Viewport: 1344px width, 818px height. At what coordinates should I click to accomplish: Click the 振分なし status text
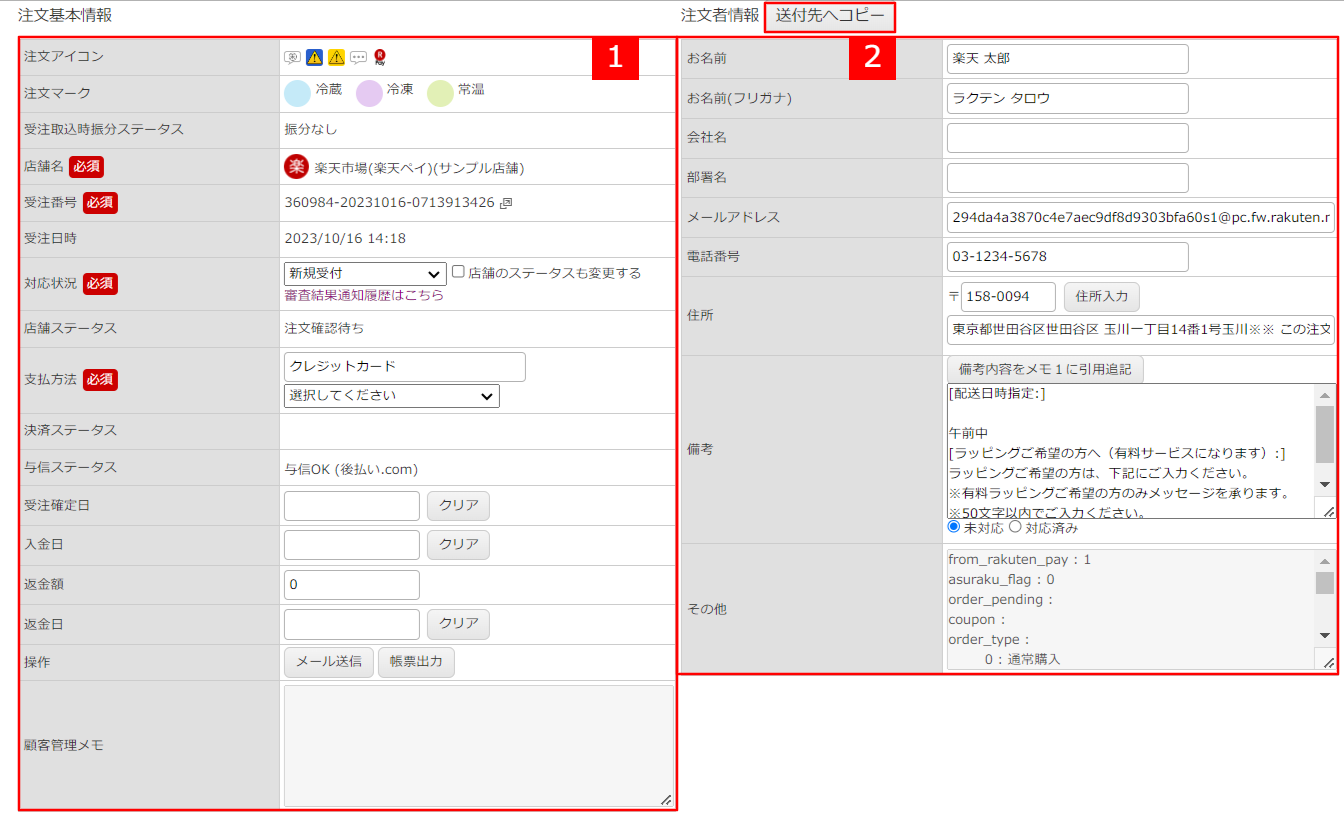(x=310, y=130)
